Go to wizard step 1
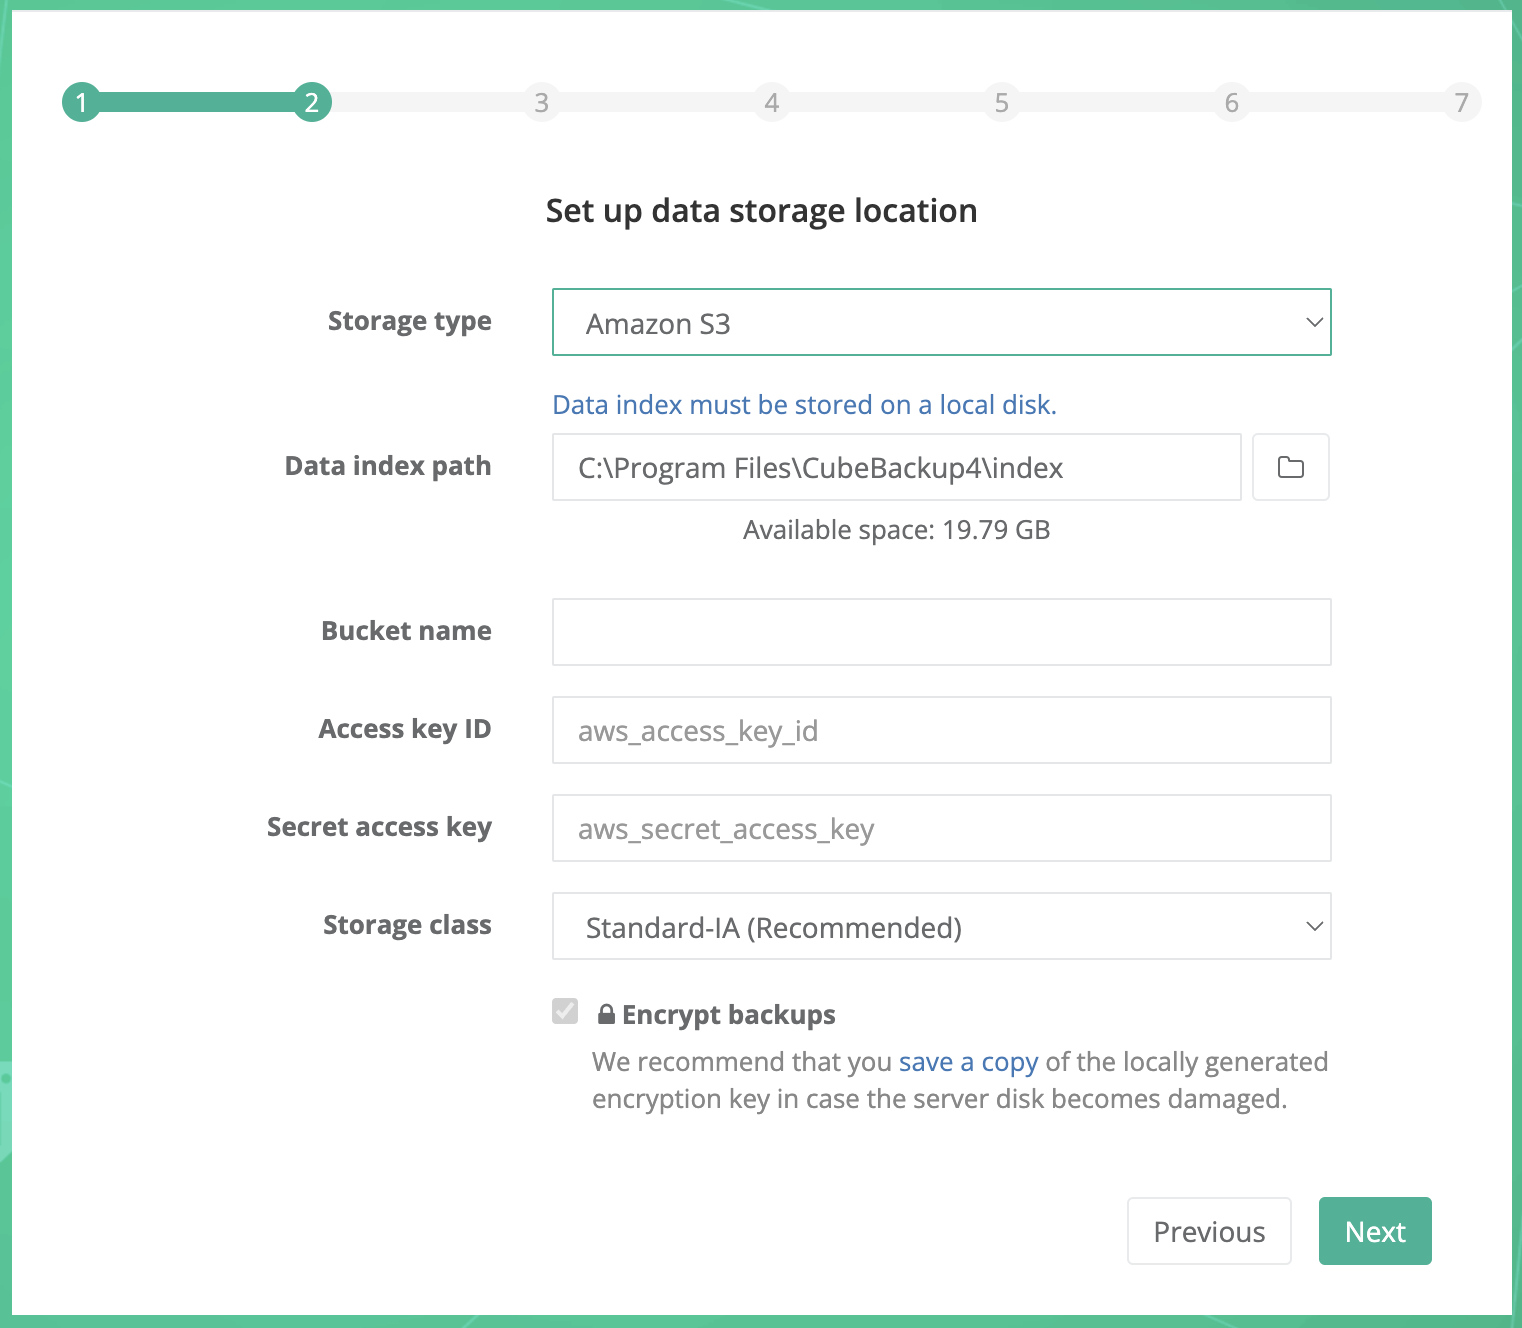The image size is (1522, 1328). pos(81,102)
